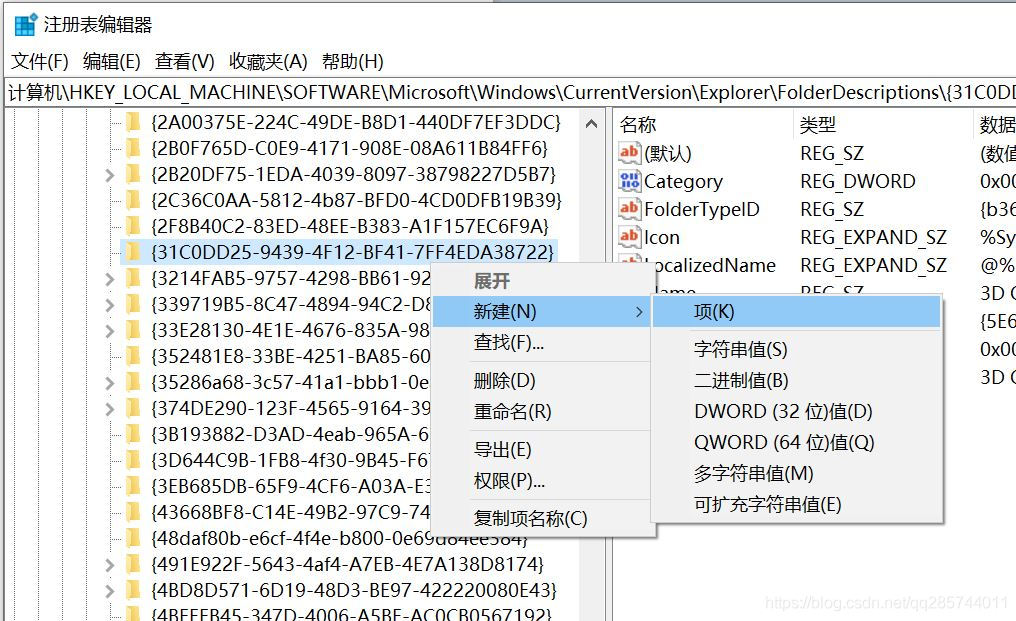Select folder icon of key starting {3B193882
The height and width of the screenshot is (621, 1016).
(x=133, y=434)
